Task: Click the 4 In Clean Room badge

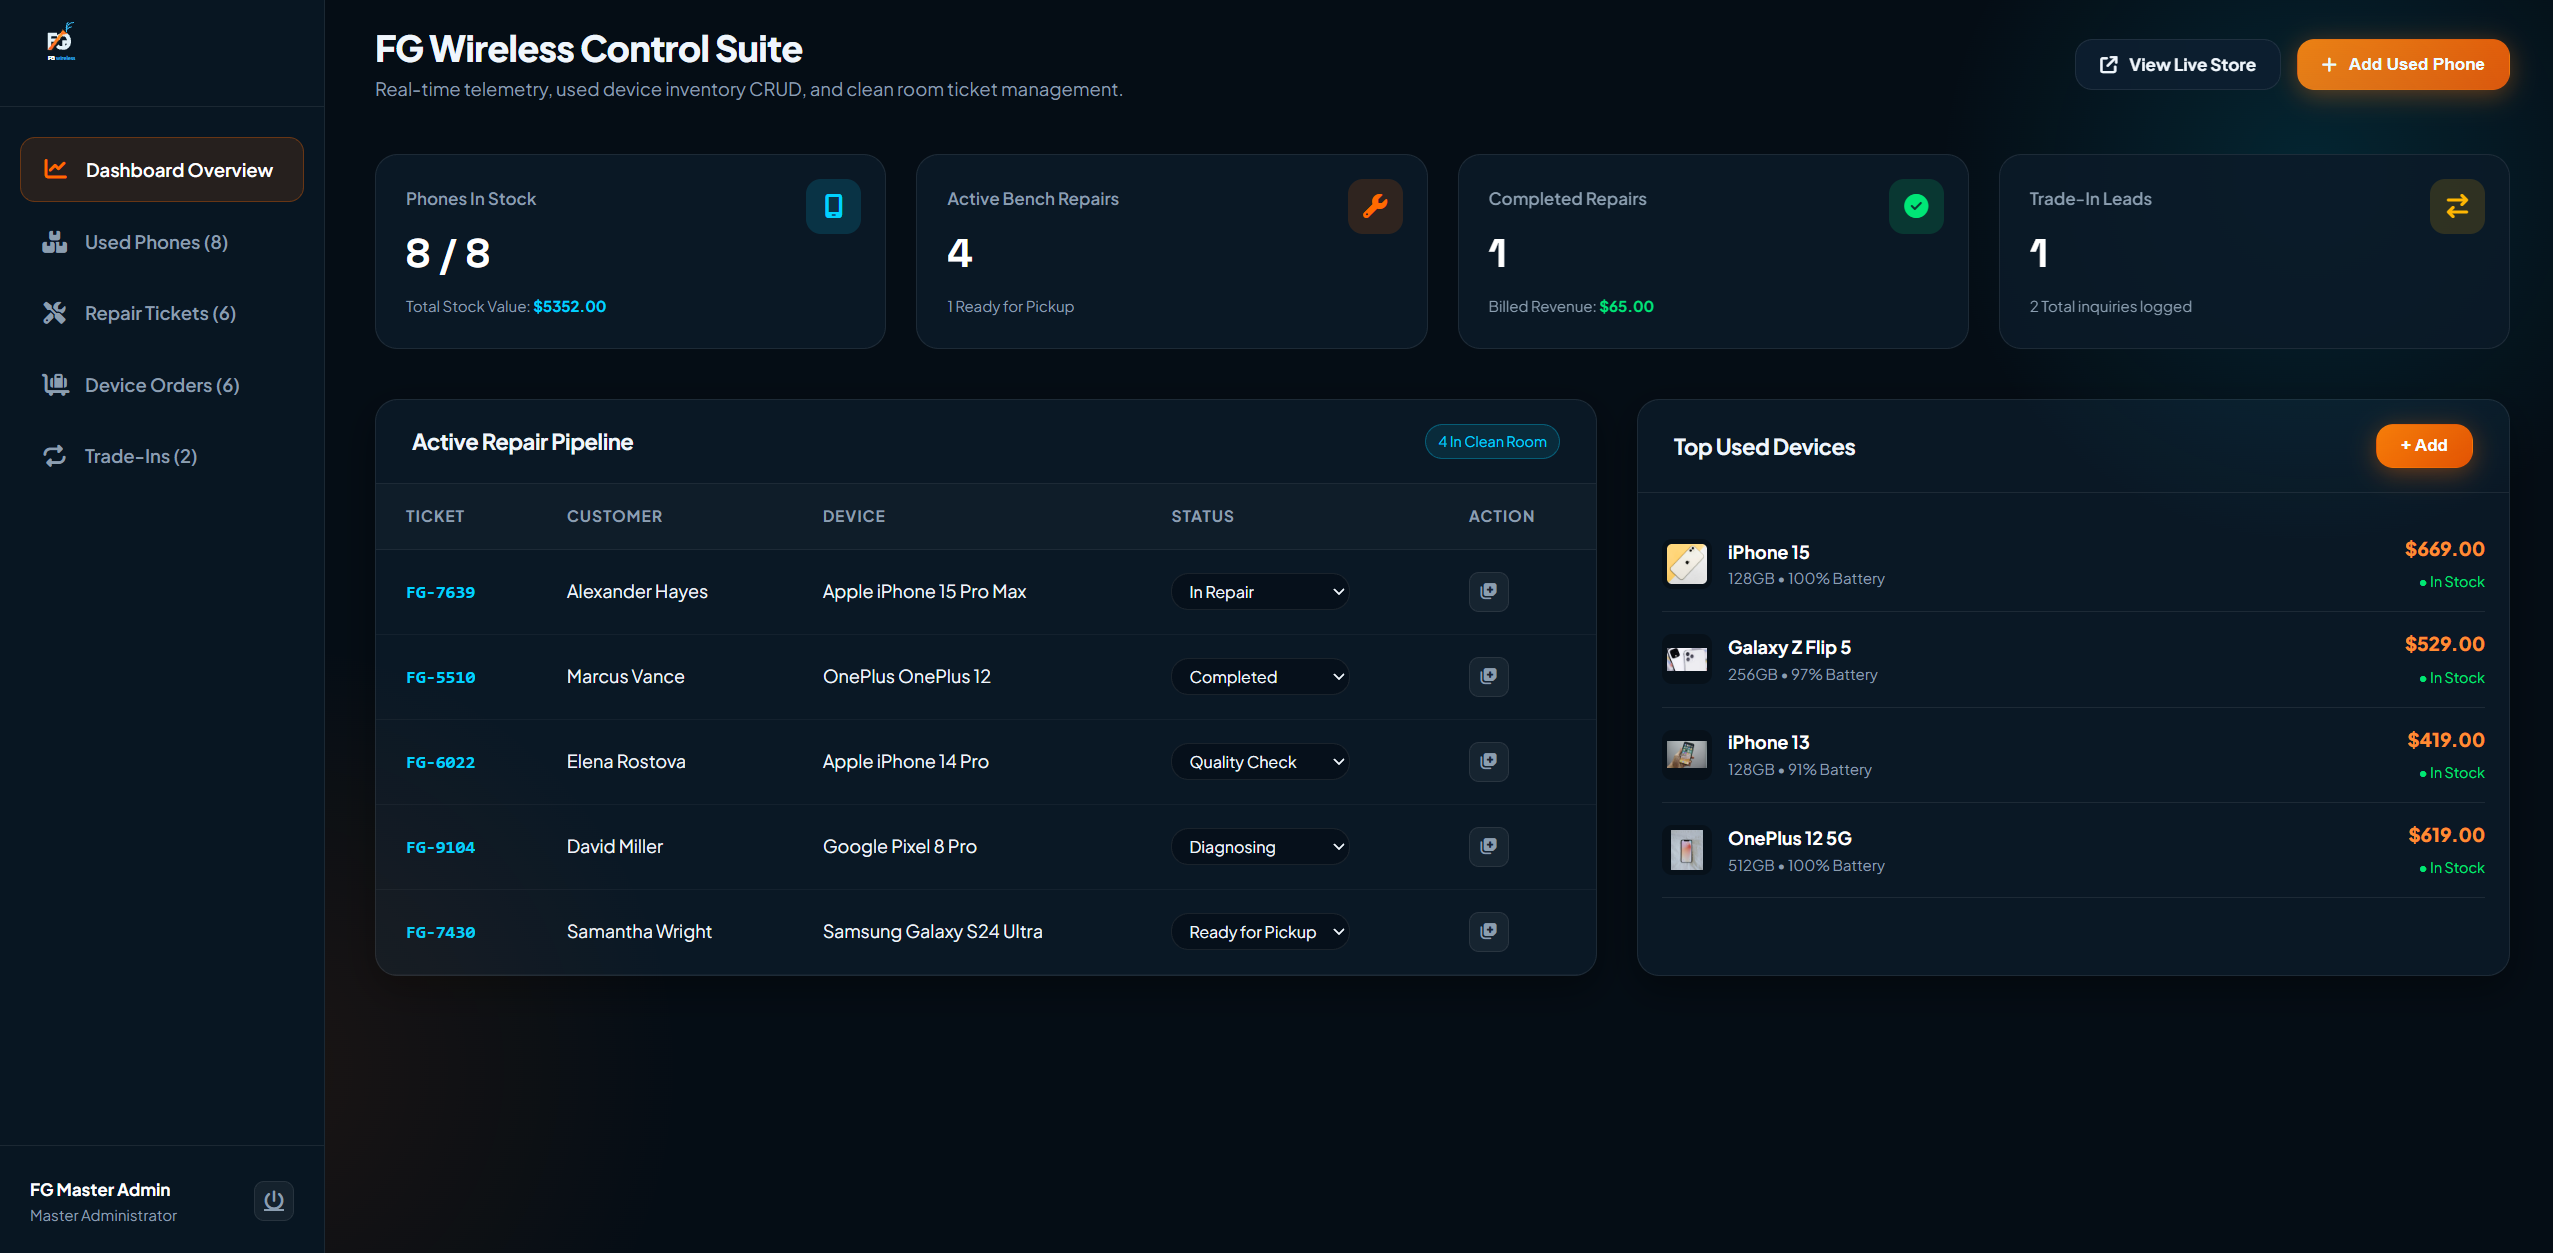Action: [1491, 442]
